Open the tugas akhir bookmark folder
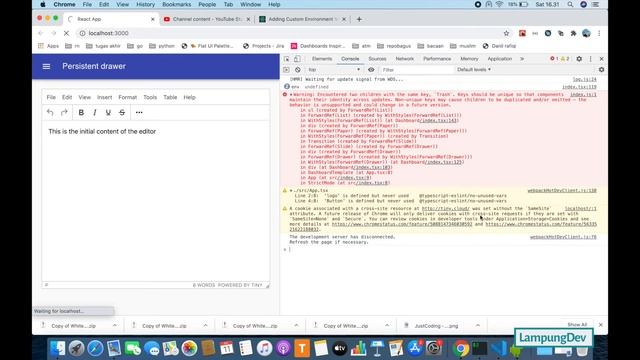Viewport: 640px width, 360px height. click(103, 46)
